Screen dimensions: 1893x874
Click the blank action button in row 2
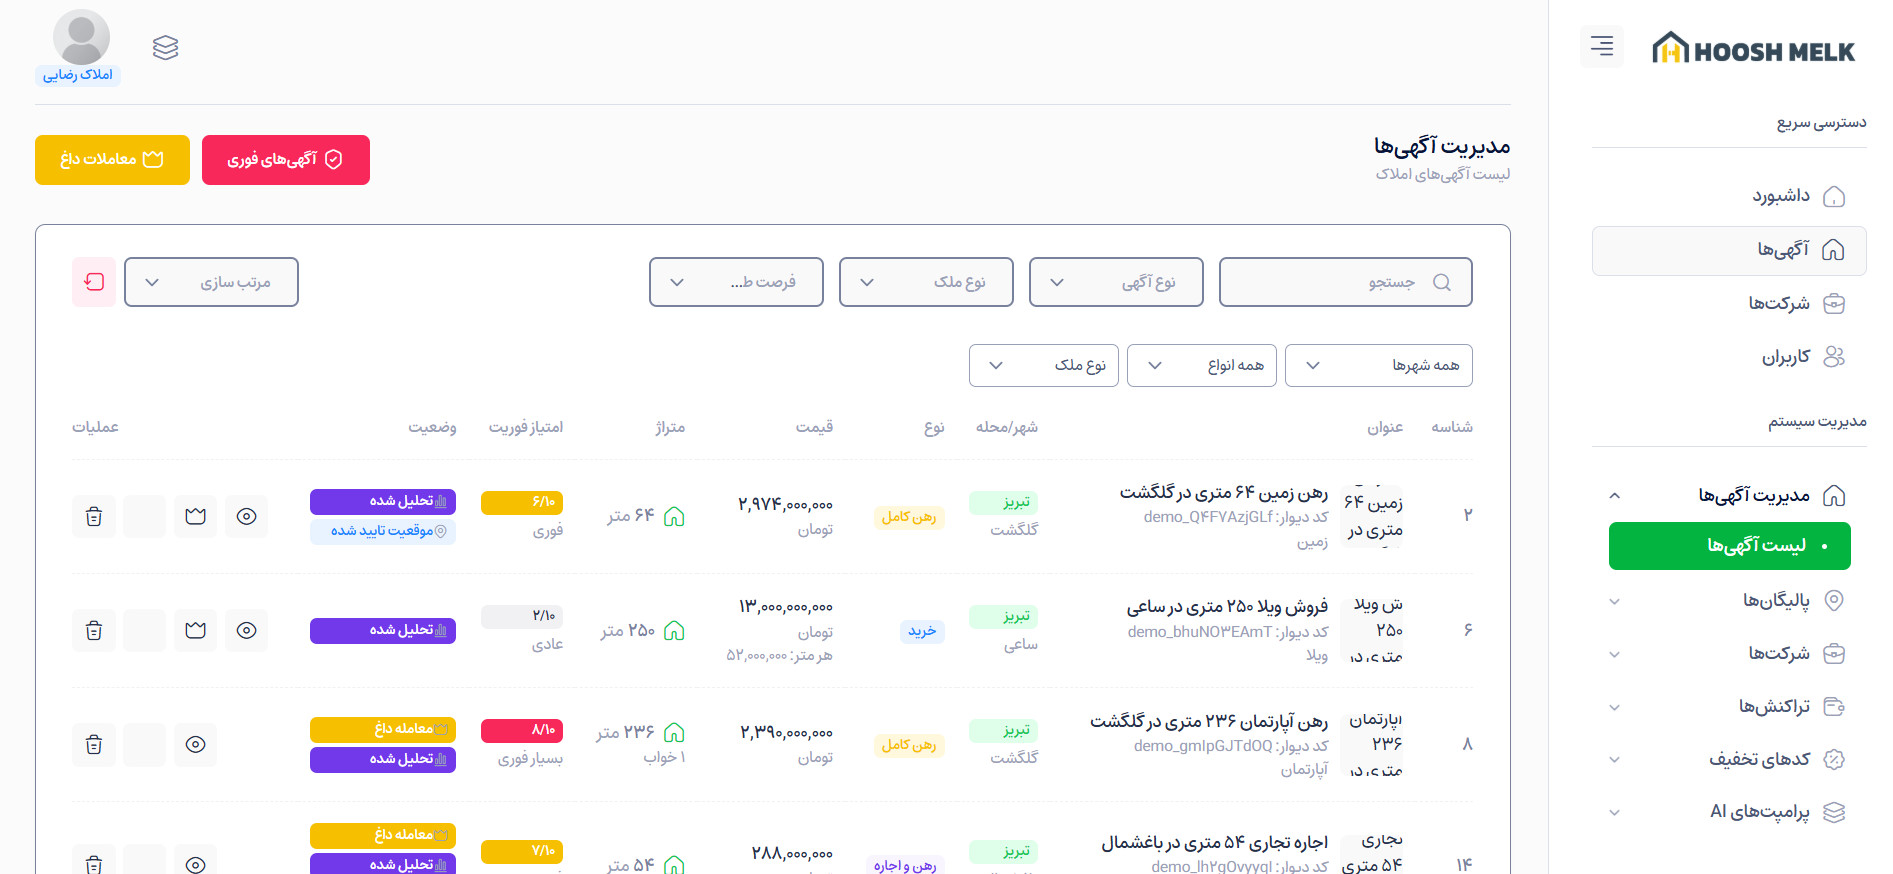(x=145, y=516)
